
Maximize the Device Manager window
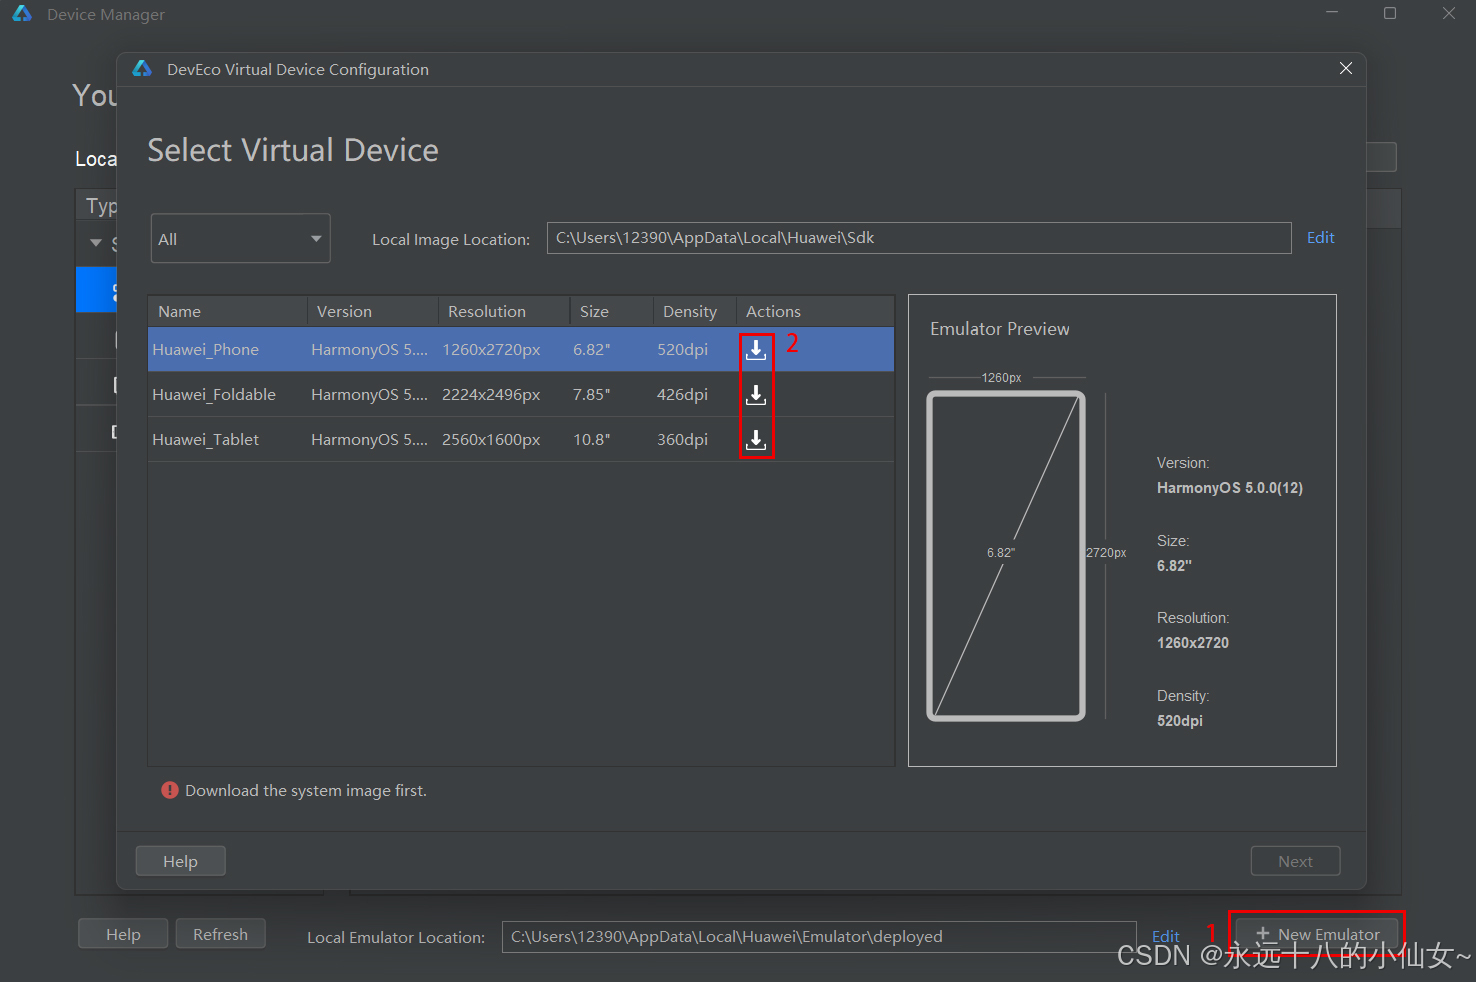click(x=1390, y=13)
